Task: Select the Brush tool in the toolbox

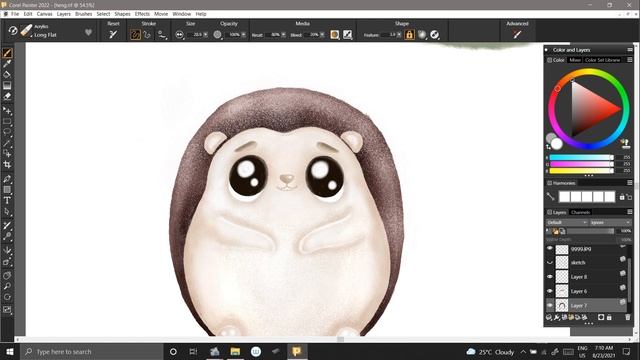Action: (x=7, y=53)
